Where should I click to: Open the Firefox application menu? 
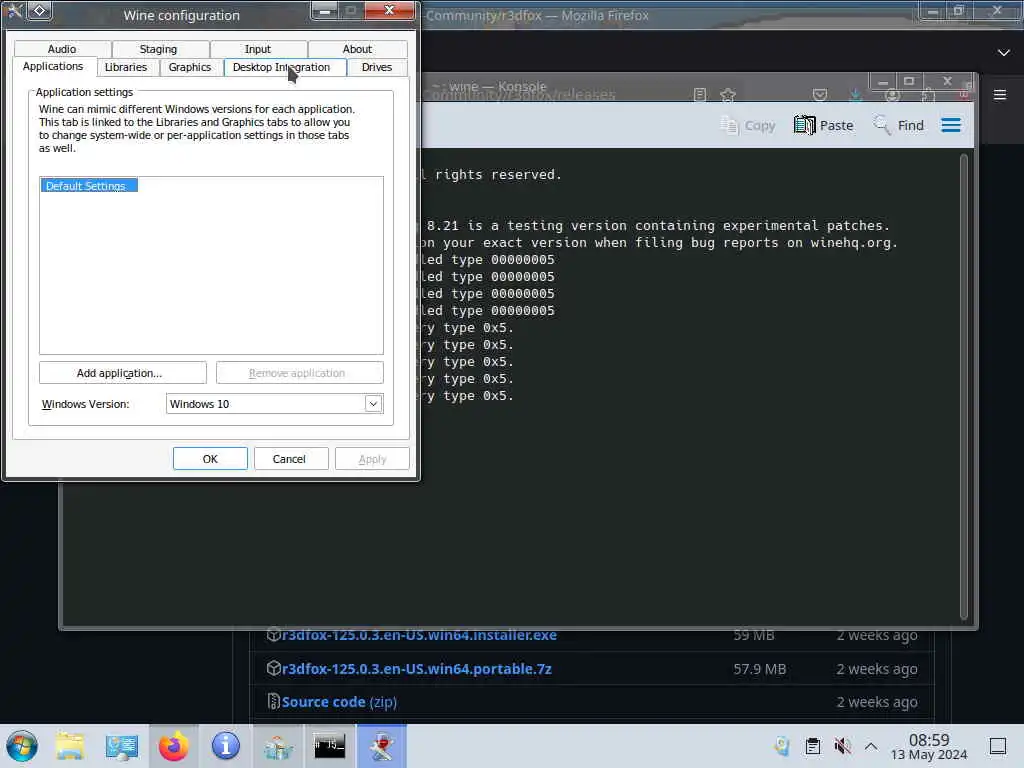pos(1000,95)
